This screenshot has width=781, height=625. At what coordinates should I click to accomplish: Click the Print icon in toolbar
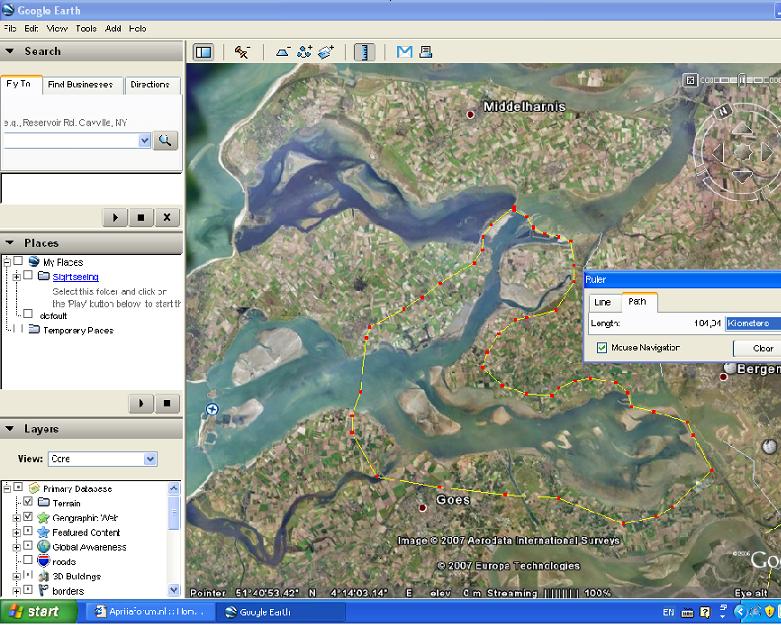(425, 52)
